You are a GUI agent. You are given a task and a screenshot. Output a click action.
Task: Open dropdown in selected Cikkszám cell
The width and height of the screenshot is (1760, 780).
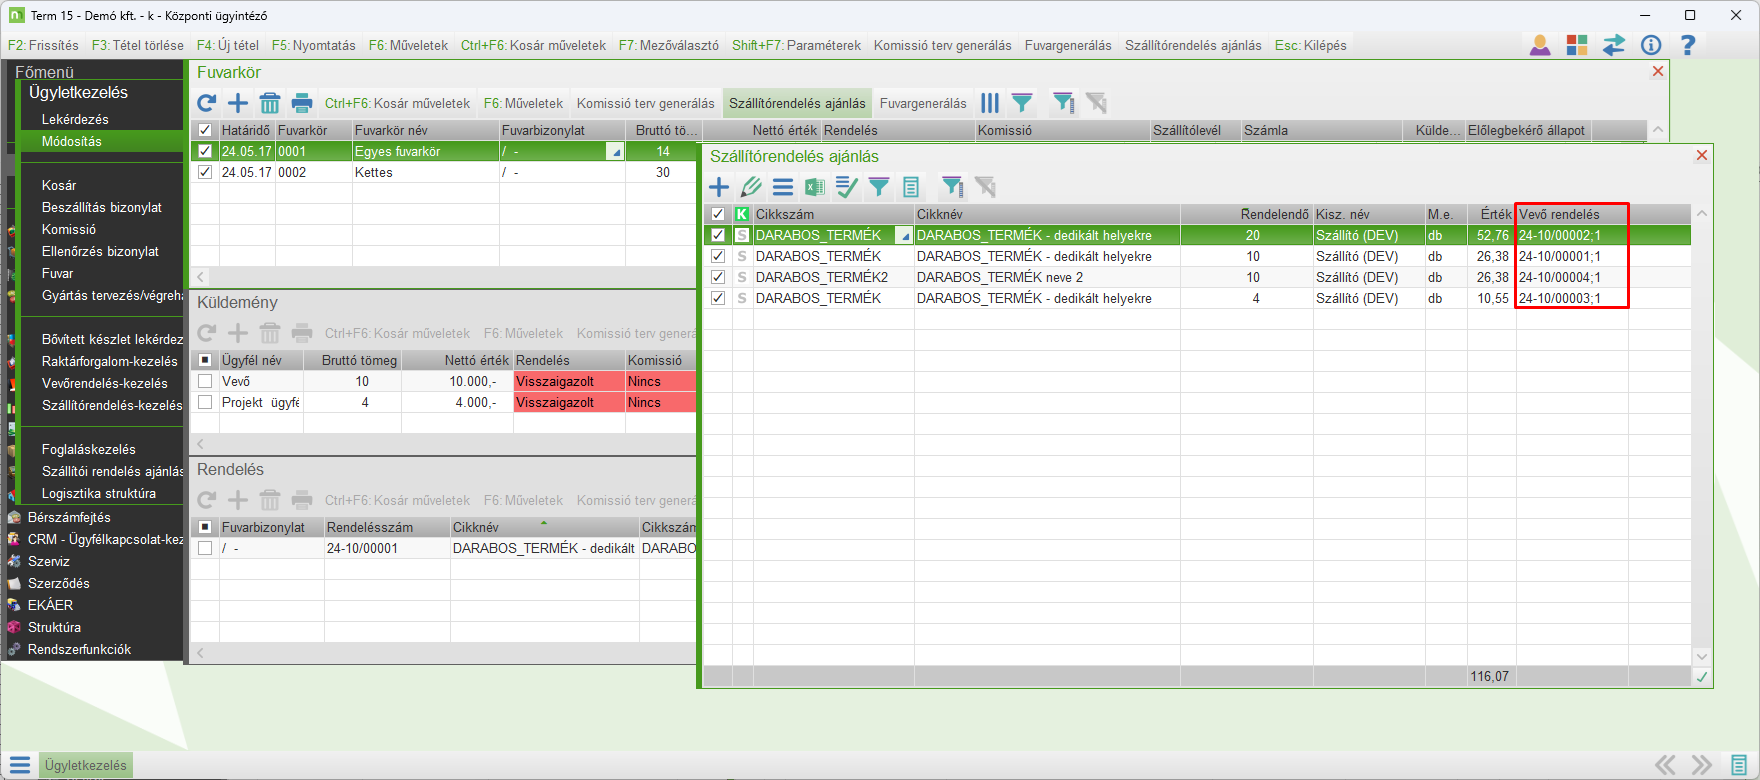click(904, 236)
